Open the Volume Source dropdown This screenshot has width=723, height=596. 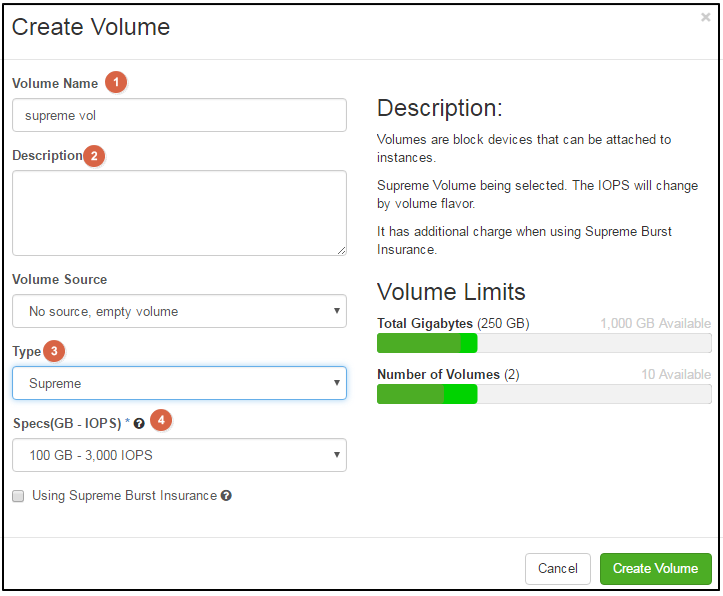[179, 311]
